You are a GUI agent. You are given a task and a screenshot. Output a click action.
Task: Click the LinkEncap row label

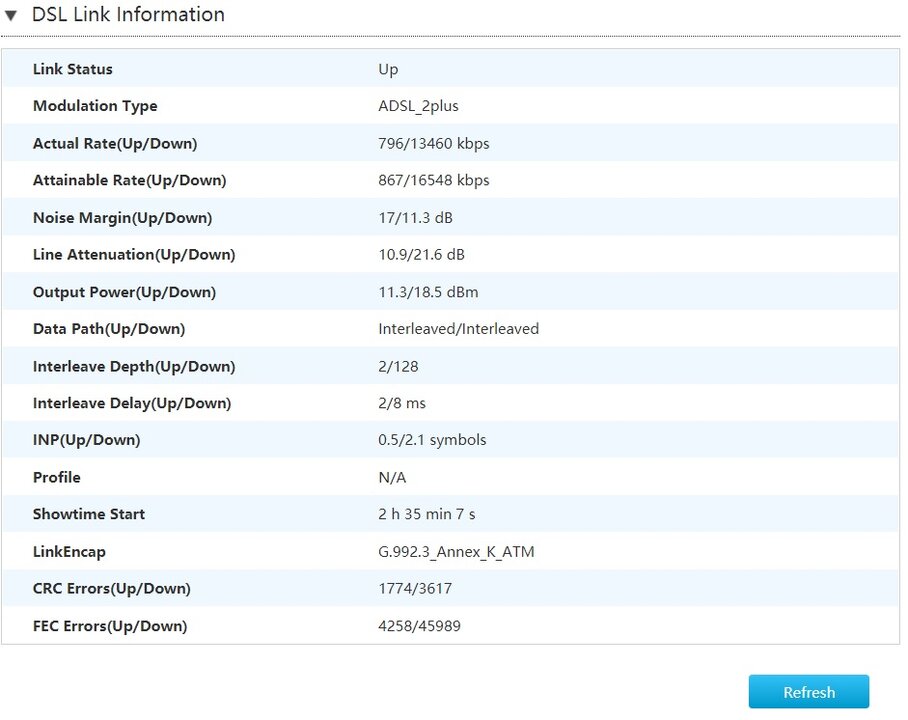coord(69,552)
